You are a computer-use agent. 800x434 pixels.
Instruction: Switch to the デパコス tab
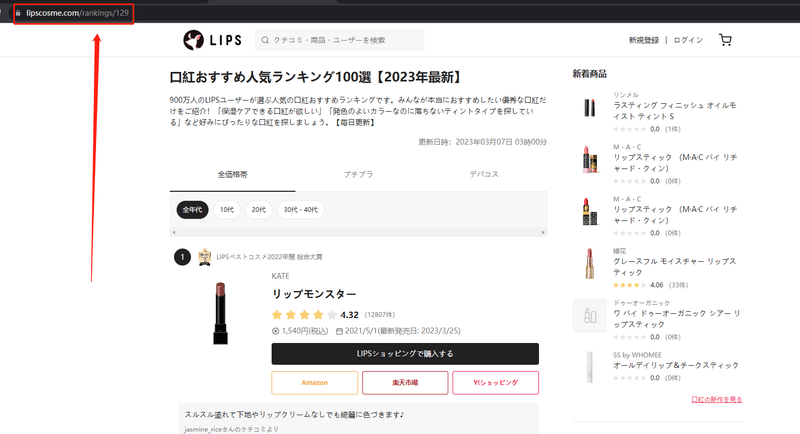(484, 174)
